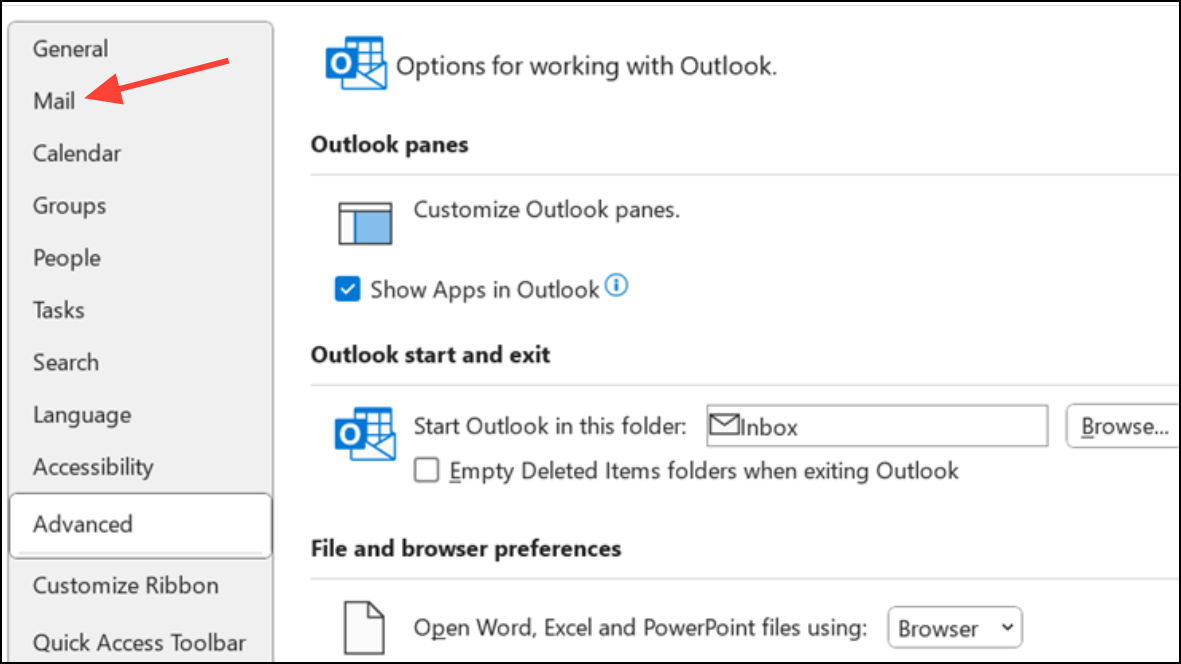Click the envelope icon in the Inbox field
This screenshot has width=1181, height=664.
[x=724, y=426]
